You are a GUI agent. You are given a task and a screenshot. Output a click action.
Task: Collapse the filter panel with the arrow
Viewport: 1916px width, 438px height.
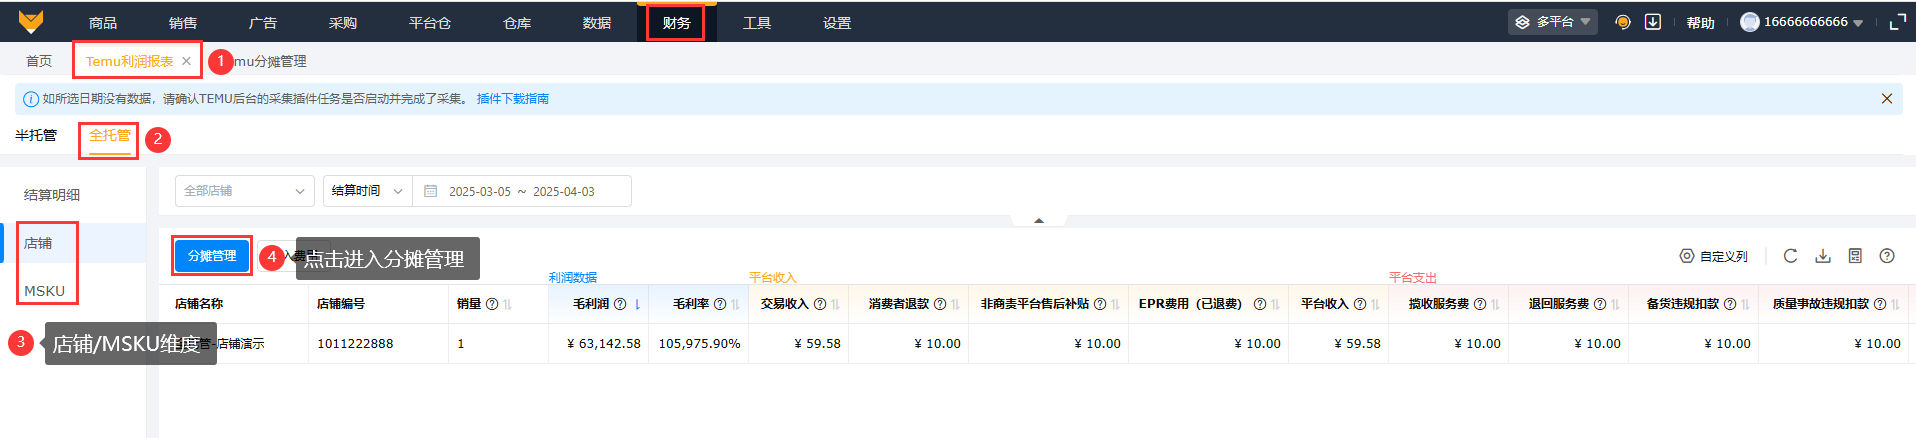coord(1039,220)
